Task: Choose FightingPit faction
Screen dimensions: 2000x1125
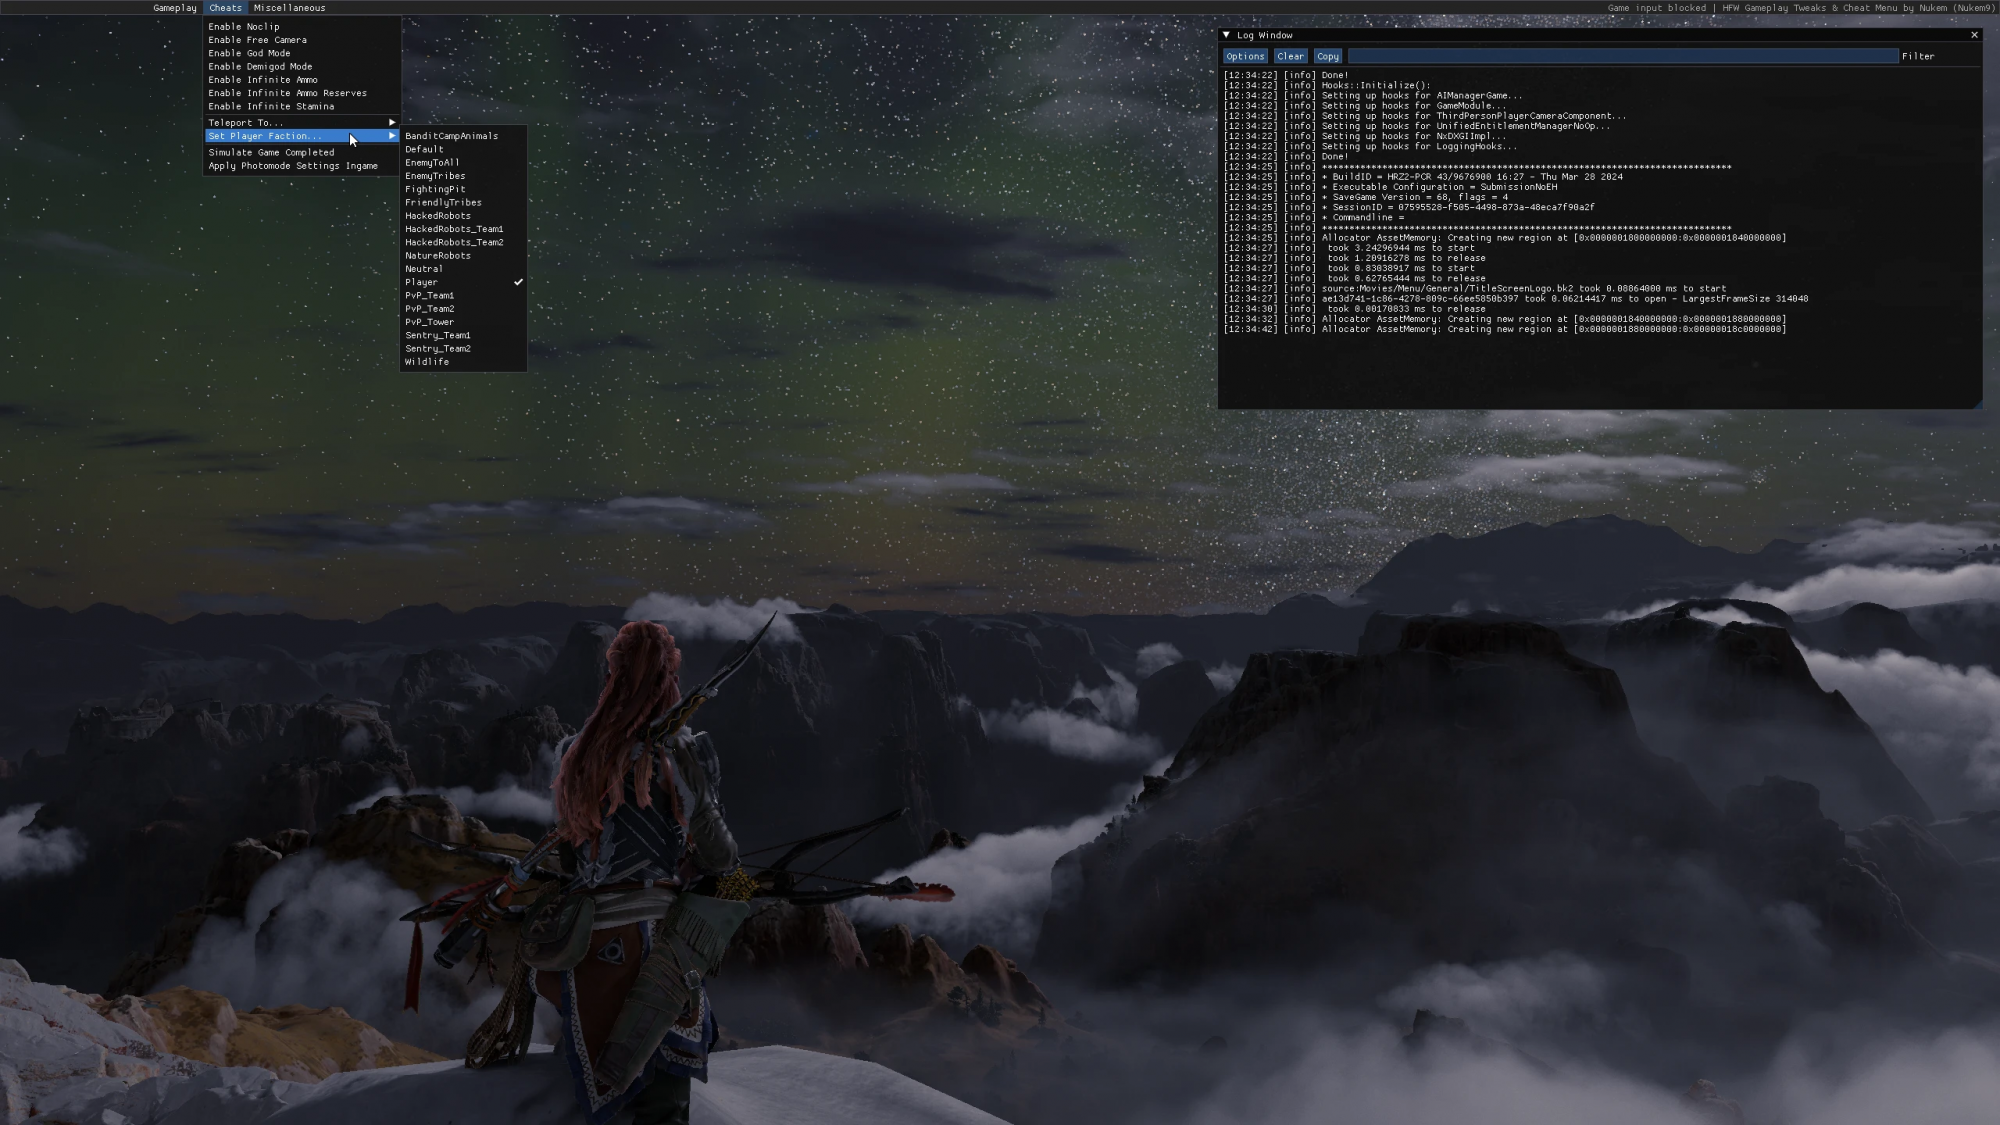Action: click(x=463, y=189)
